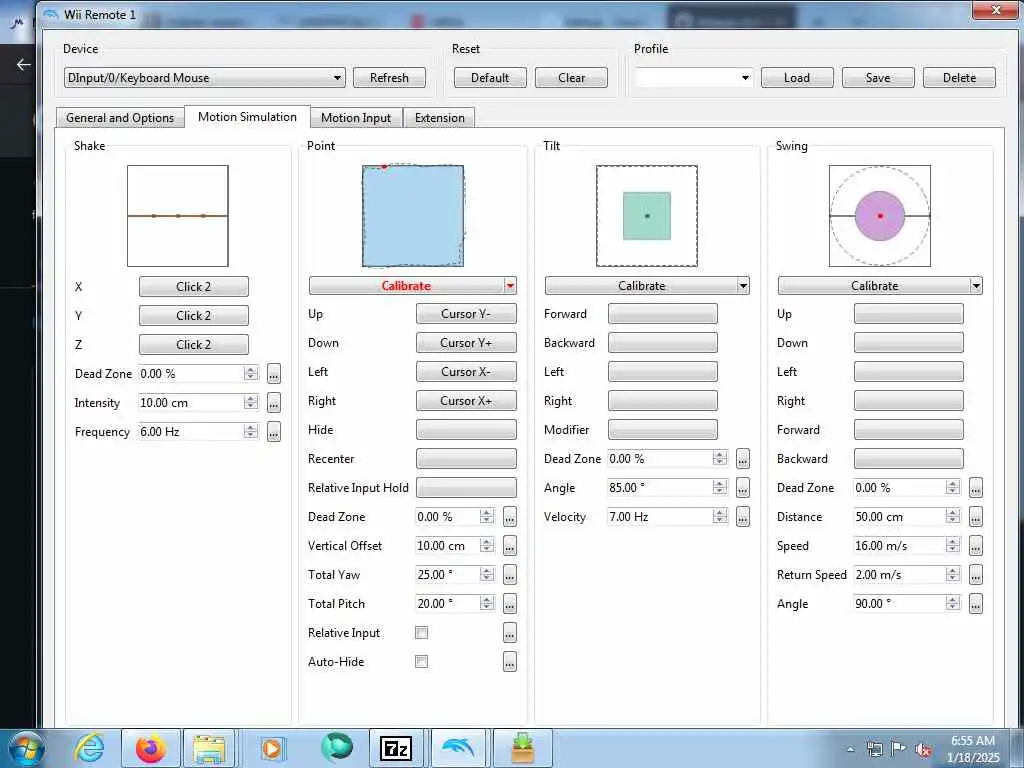Expand the Tilt Calibrate dropdown arrow
1024x768 pixels.
point(743,285)
